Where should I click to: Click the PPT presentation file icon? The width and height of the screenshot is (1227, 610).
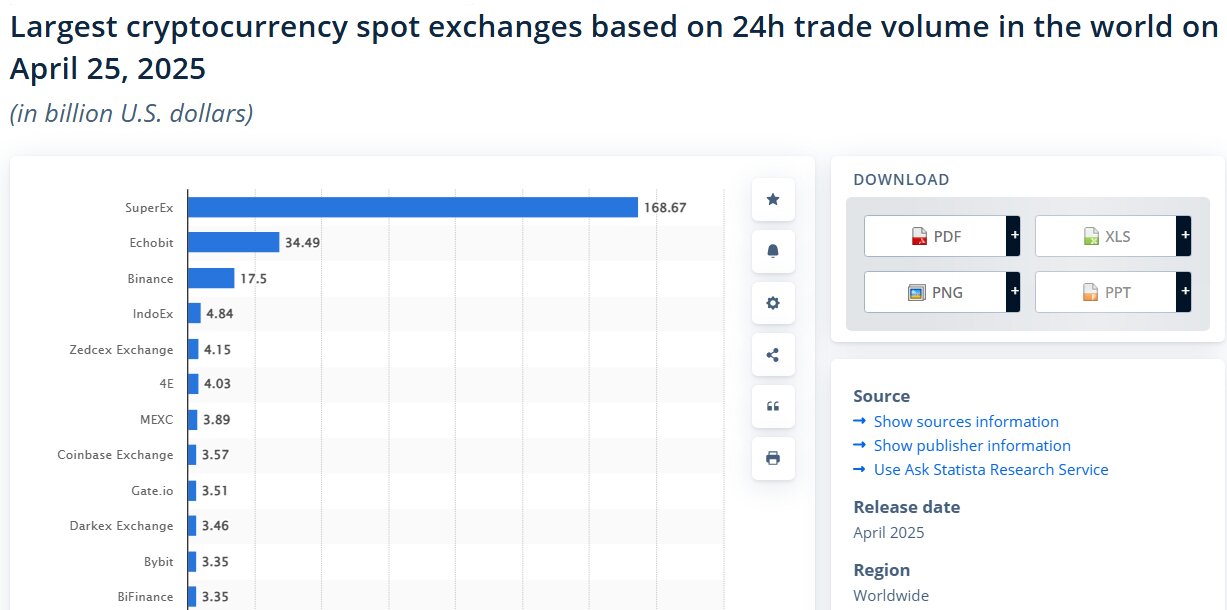coord(1091,293)
